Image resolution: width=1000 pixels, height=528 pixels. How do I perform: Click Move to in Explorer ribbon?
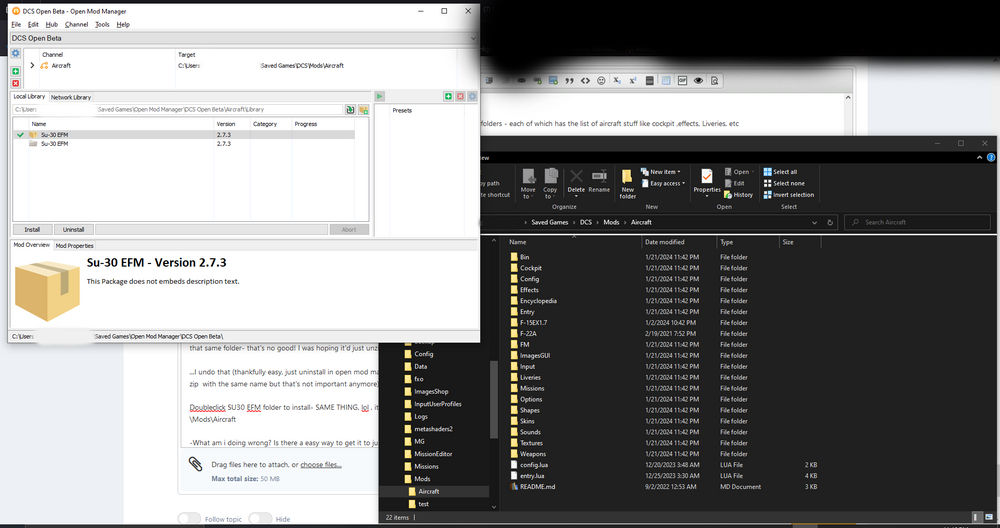tap(528, 184)
